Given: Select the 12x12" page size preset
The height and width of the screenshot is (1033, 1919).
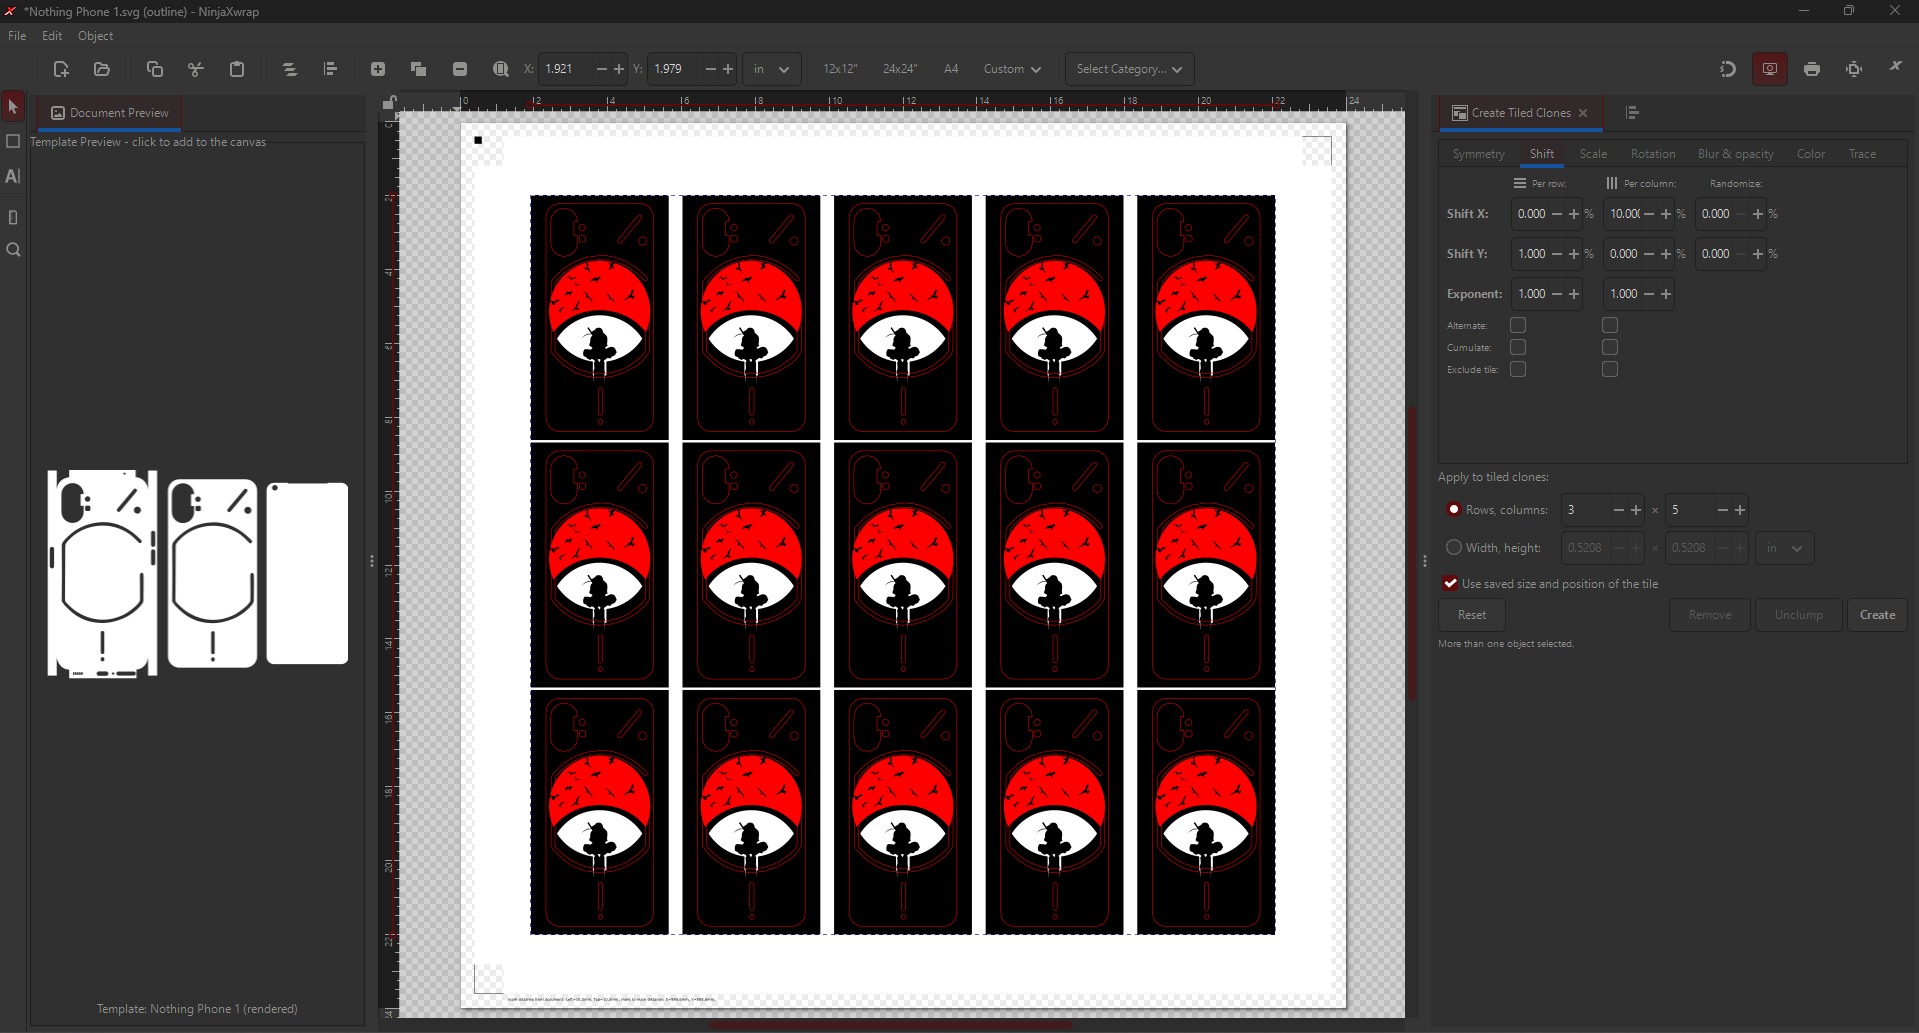Looking at the screenshot, I should 840,69.
